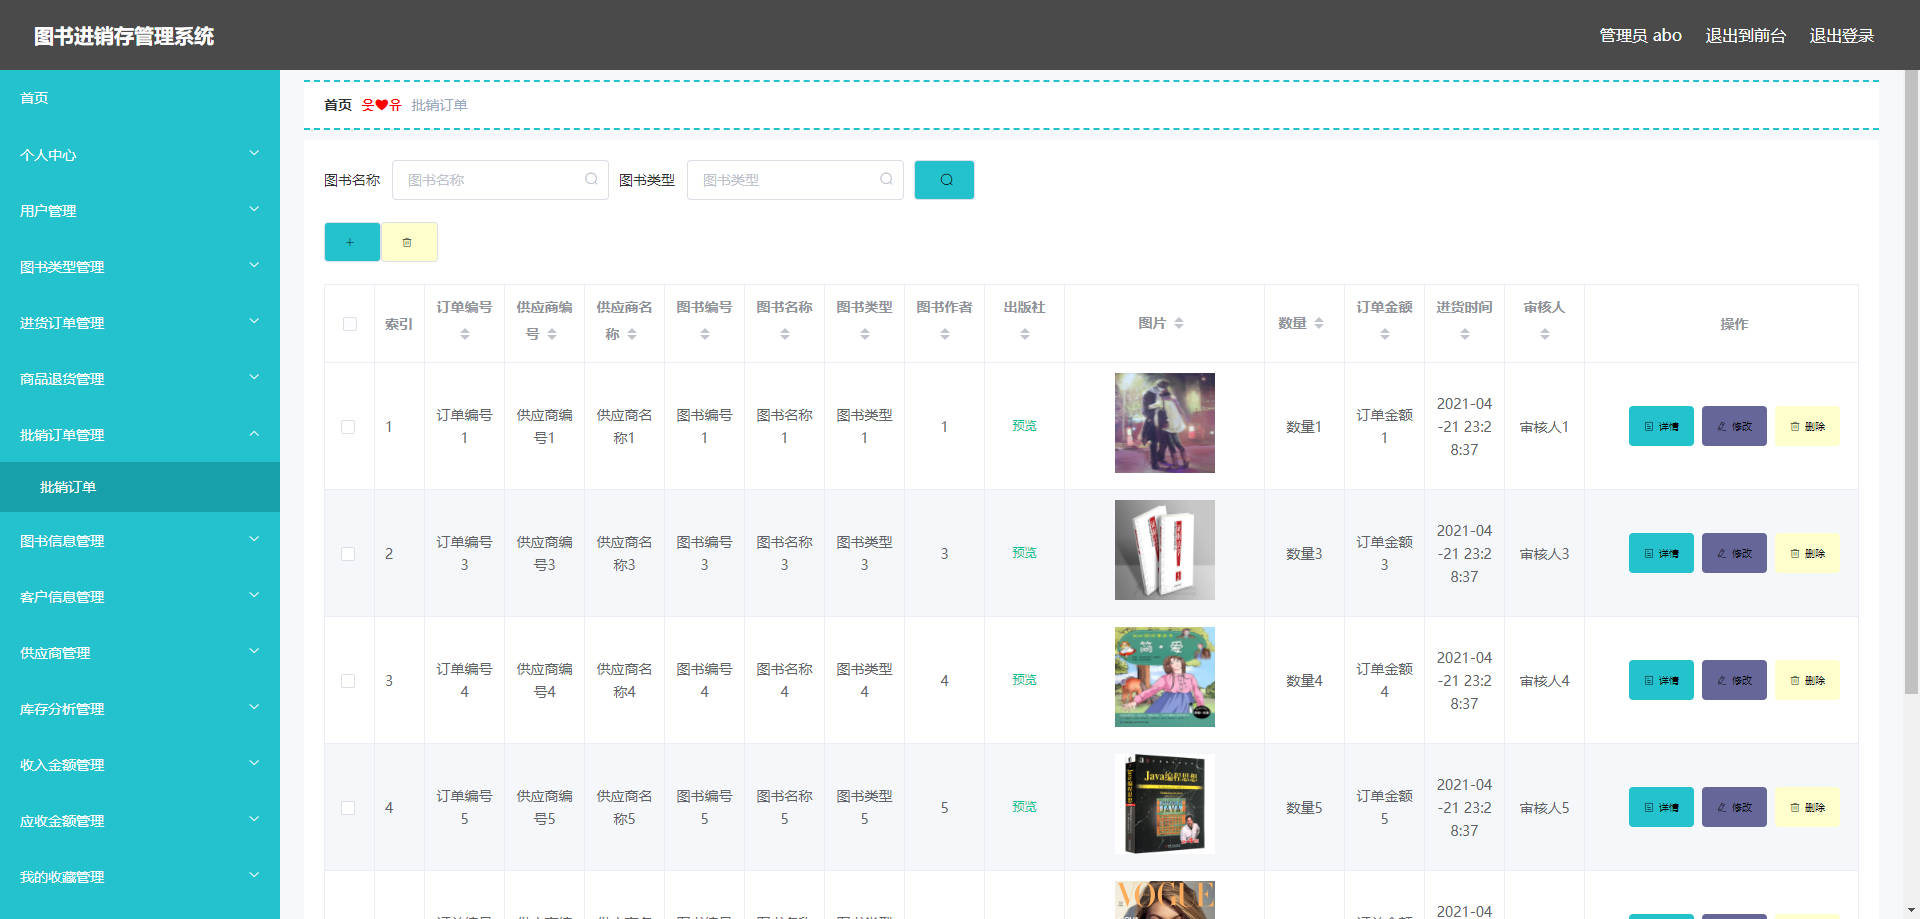Sort table by 订单金额 column

click(1384, 334)
